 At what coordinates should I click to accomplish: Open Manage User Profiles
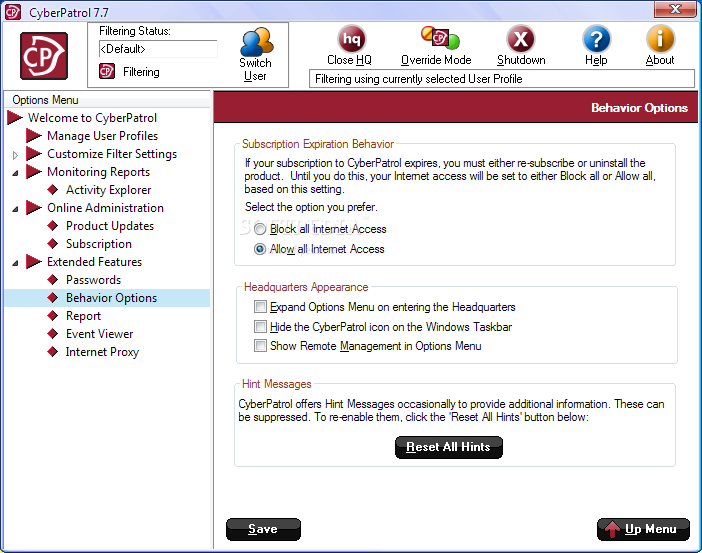coord(103,136)
